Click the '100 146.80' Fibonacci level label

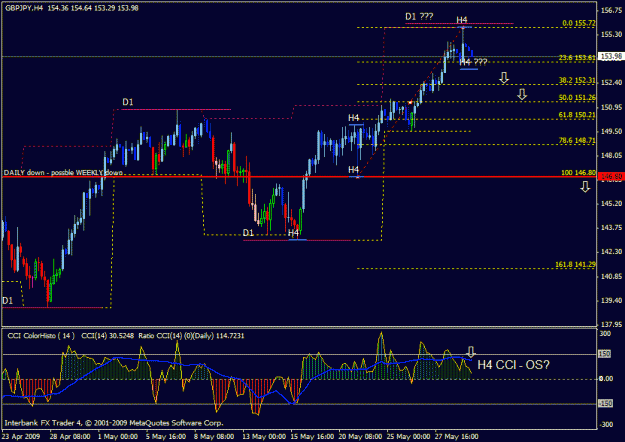pyautogui.click(x=578, y=173)
